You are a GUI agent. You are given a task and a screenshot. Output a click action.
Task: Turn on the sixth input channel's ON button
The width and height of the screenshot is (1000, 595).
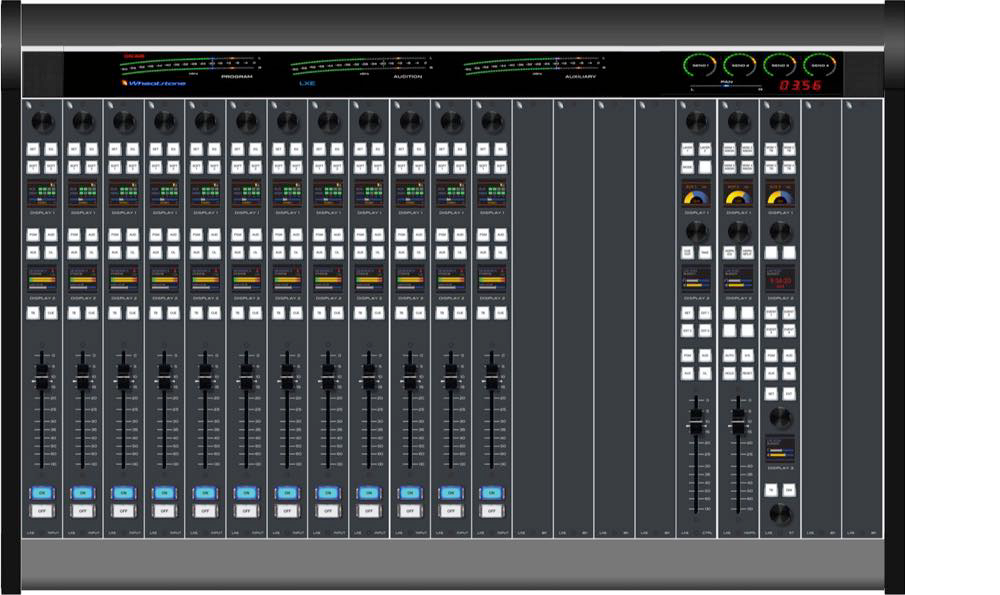tap(245, 492)
